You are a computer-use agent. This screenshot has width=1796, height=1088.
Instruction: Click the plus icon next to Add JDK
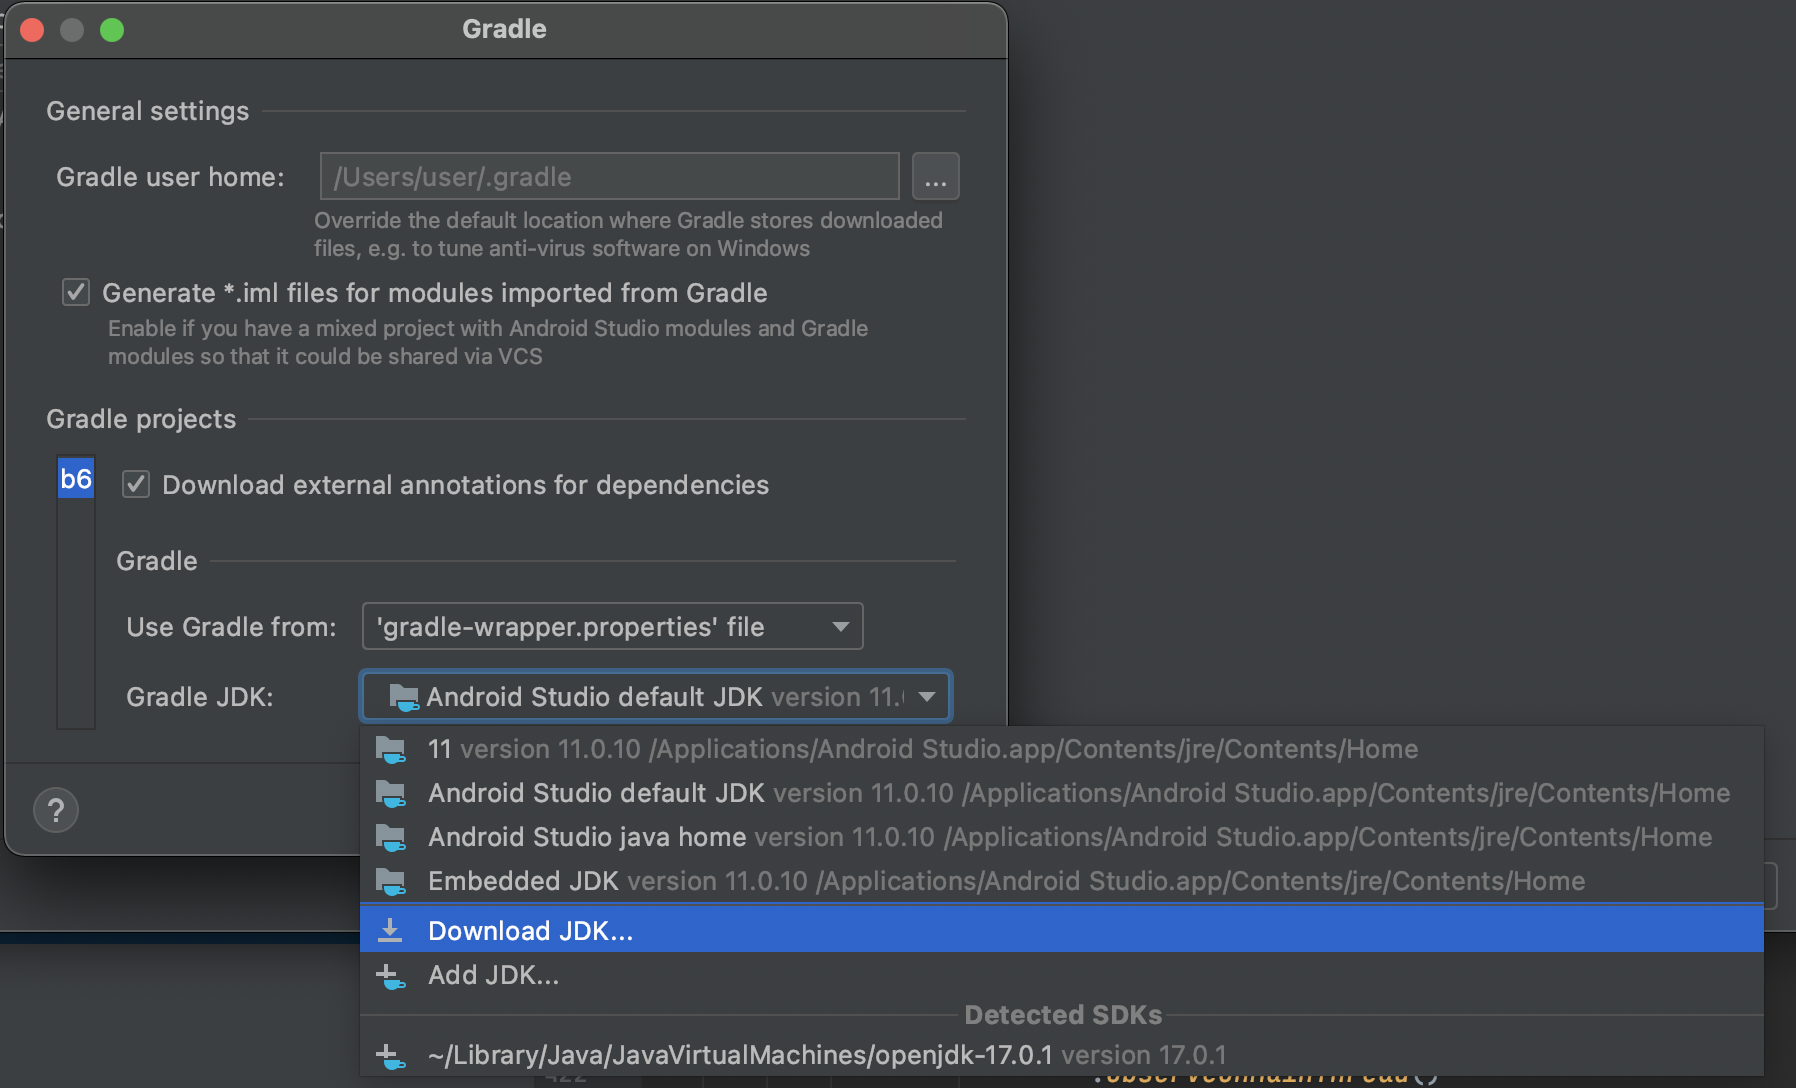pos(390,975)
